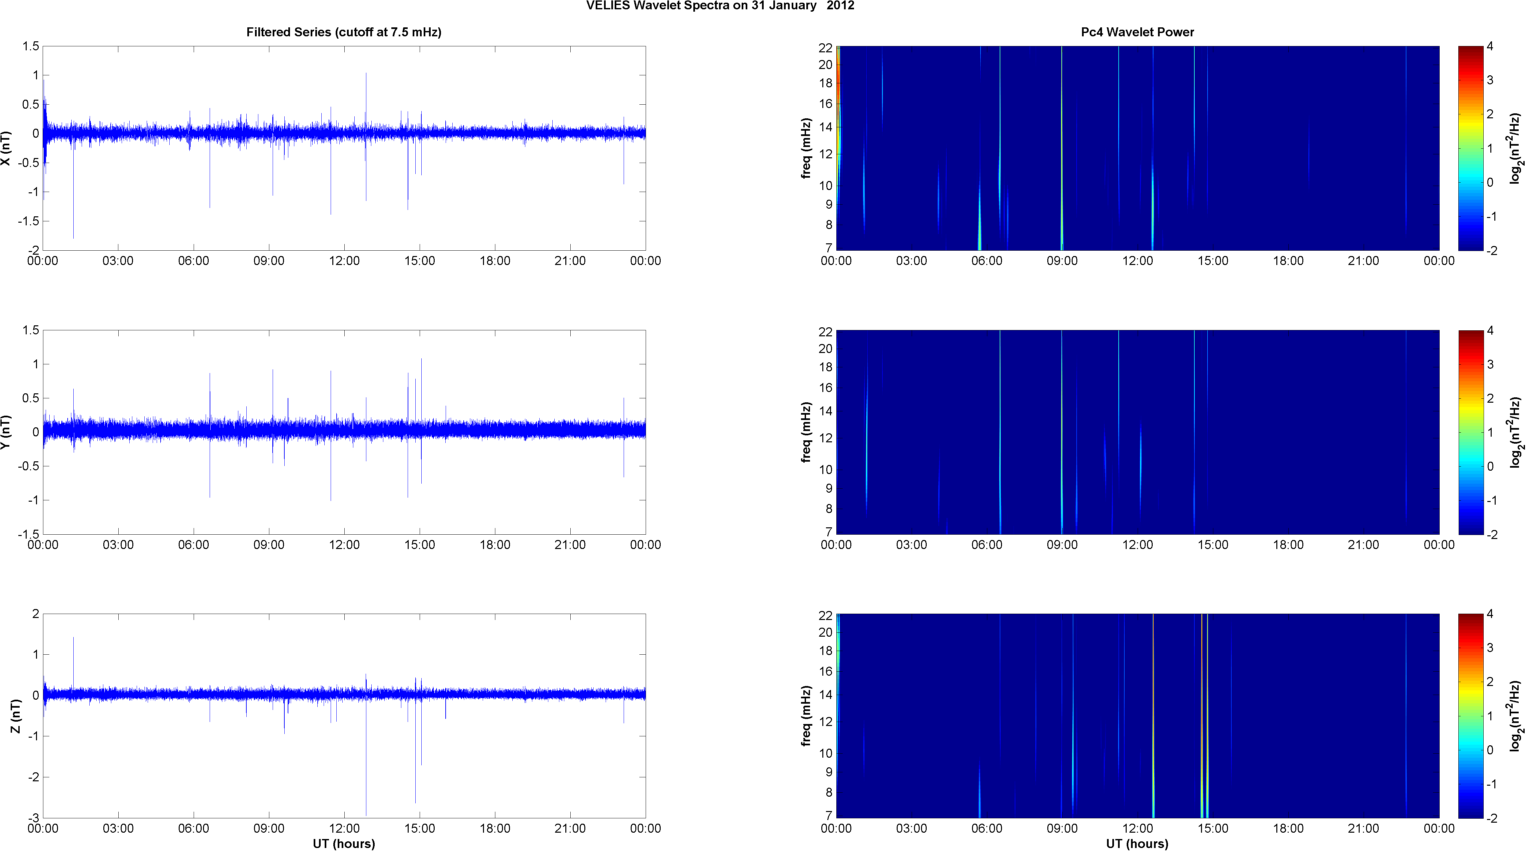Click the UT (hours) label under Z series
This screenshot has height=851, width=1526.
(x=343, y=844)
